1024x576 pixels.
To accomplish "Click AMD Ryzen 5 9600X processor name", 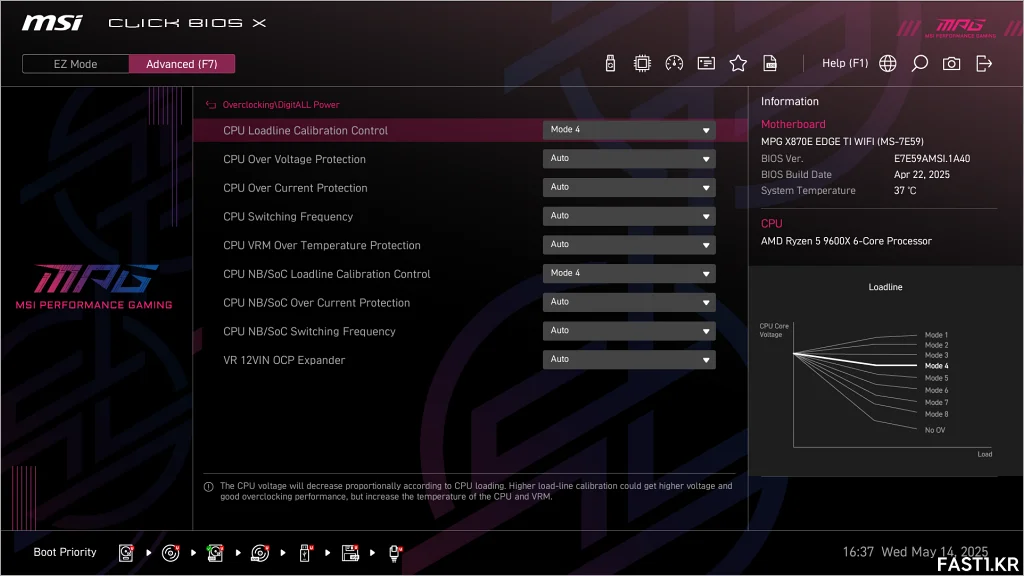I will click(846, 241).
